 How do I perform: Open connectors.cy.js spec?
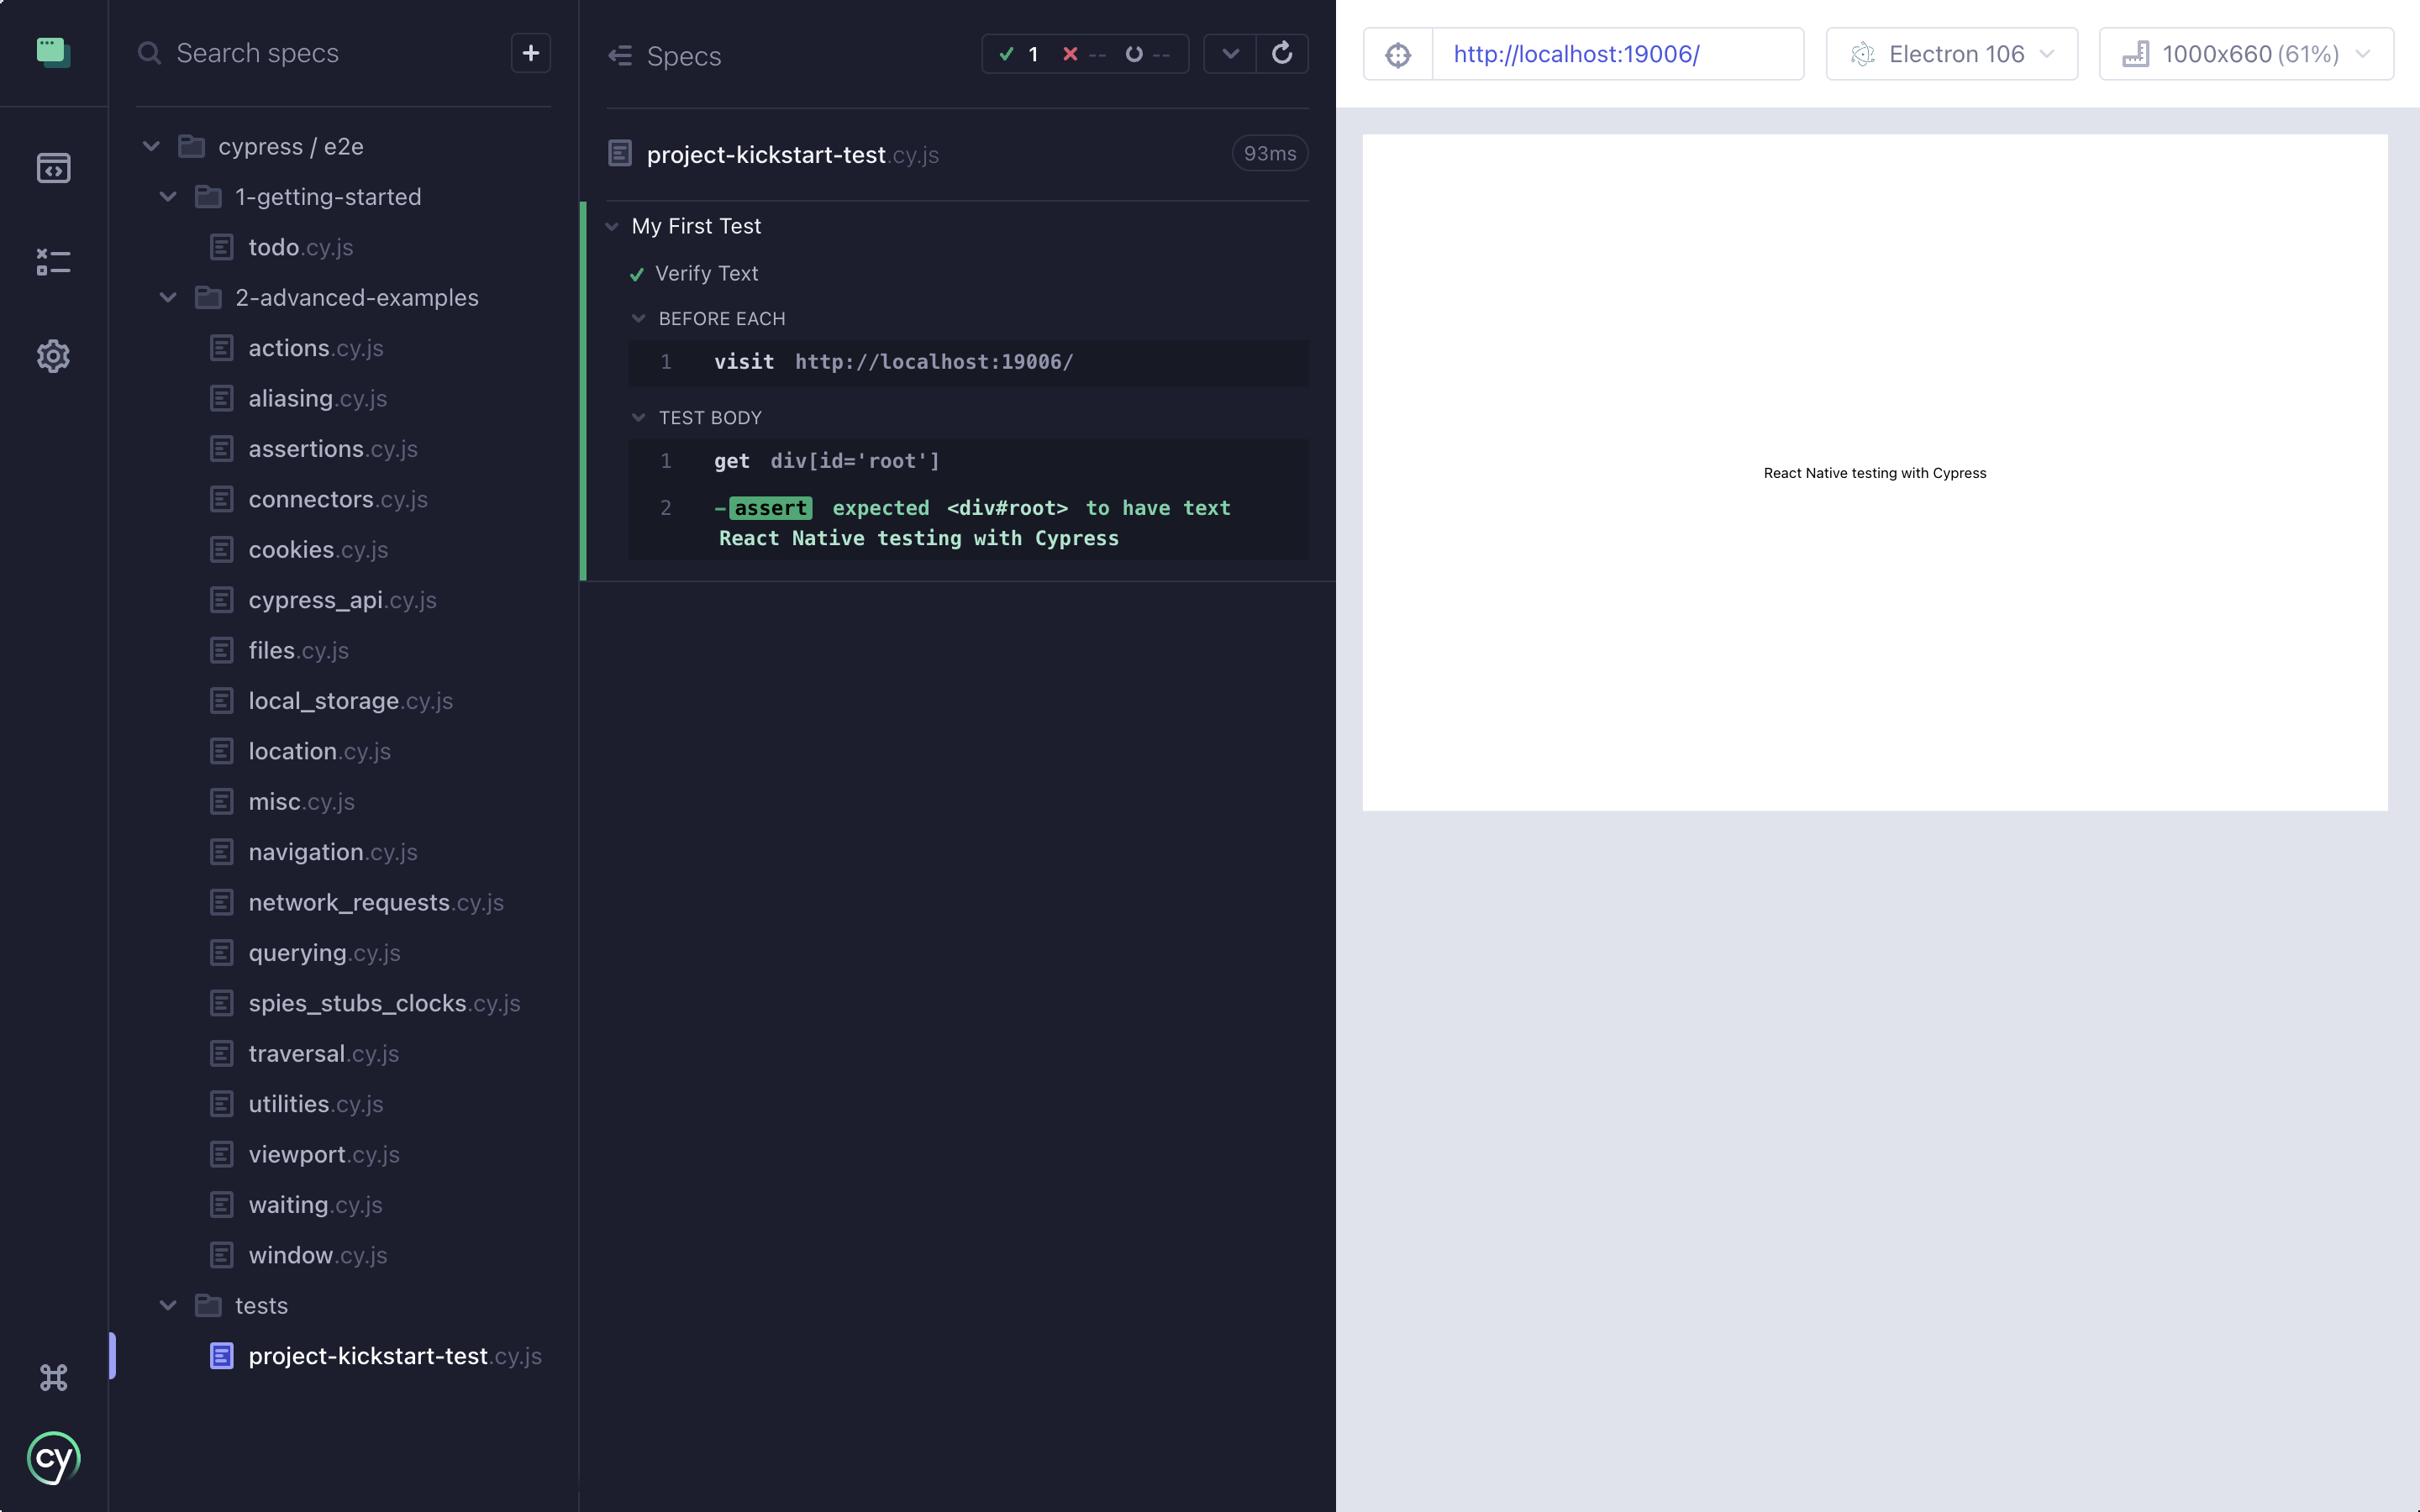(337, 499)
